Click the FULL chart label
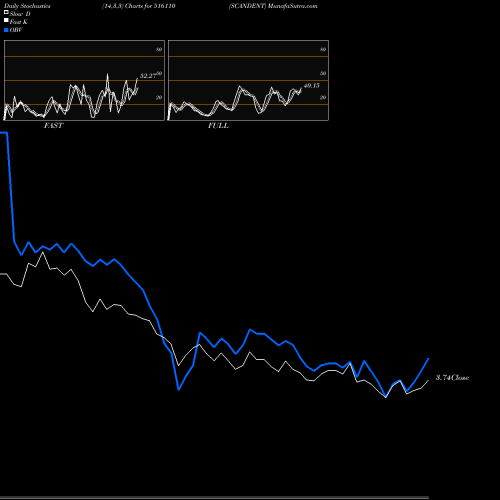The height and width of the screenshot is (500, 500). 218,126
